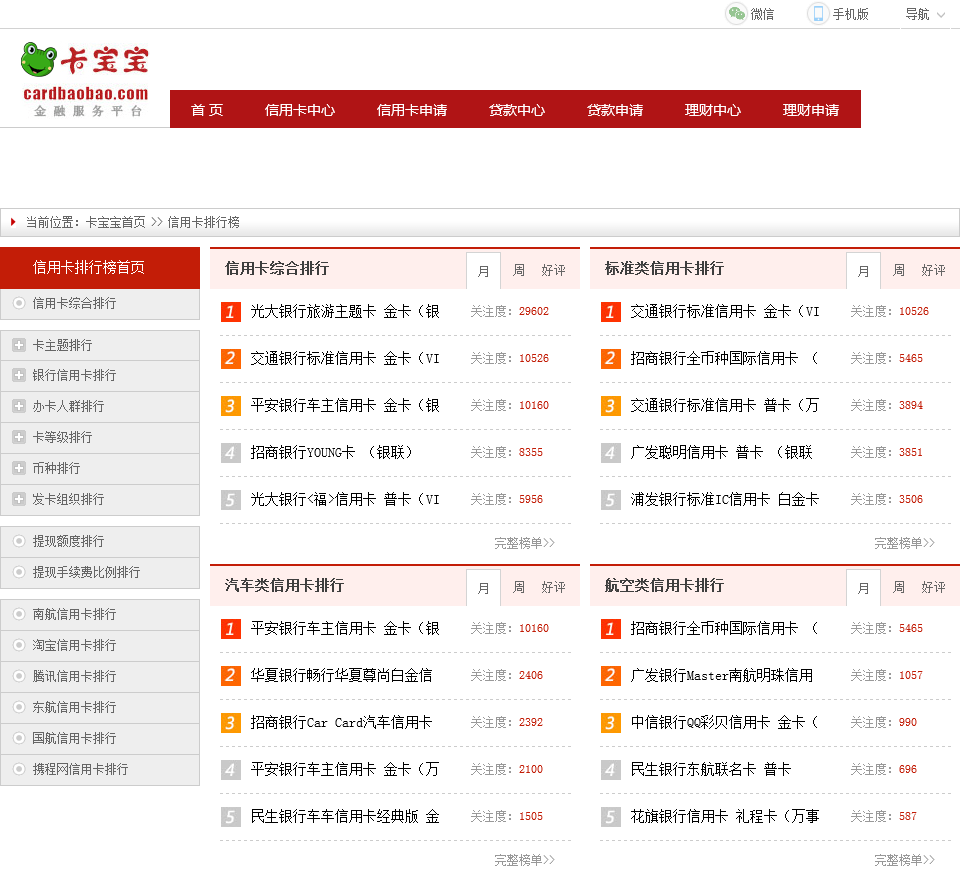Select the 信用卡综合排行 sidebar bullet
The height and width of the screenshot is (873, 960).
tap(19, 303)
